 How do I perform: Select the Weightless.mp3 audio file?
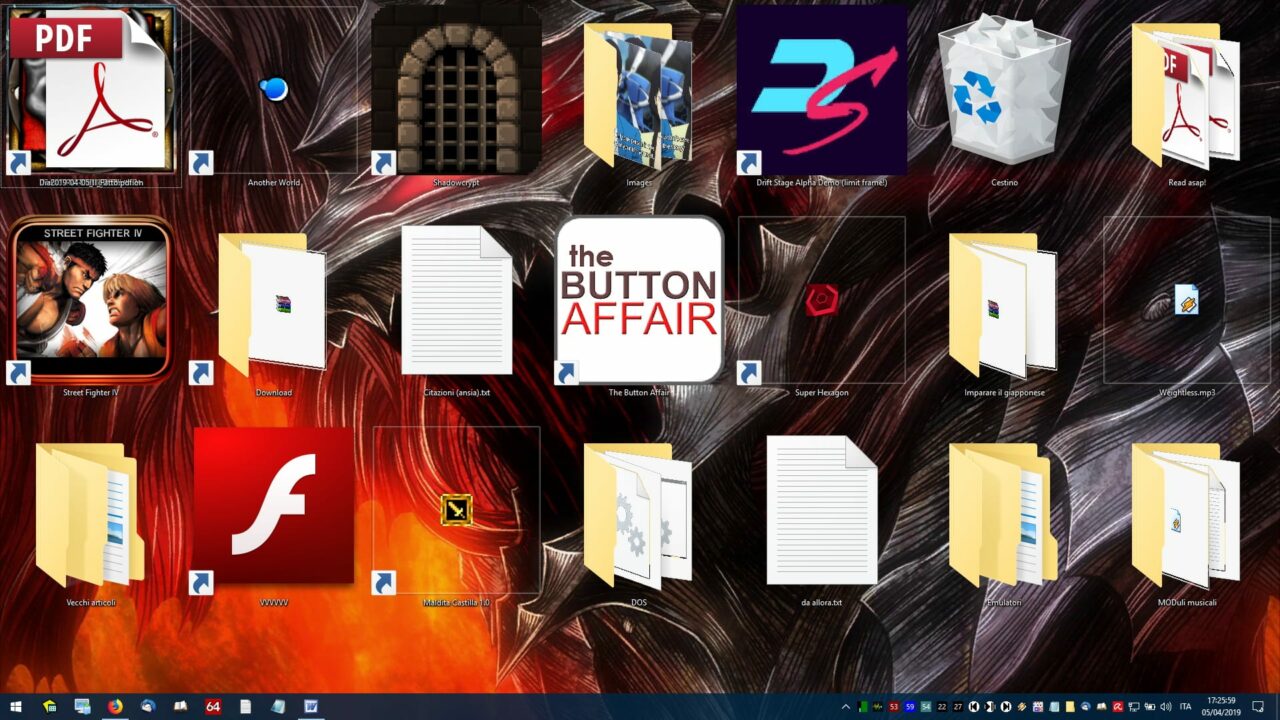click(x=1186, y=300)
